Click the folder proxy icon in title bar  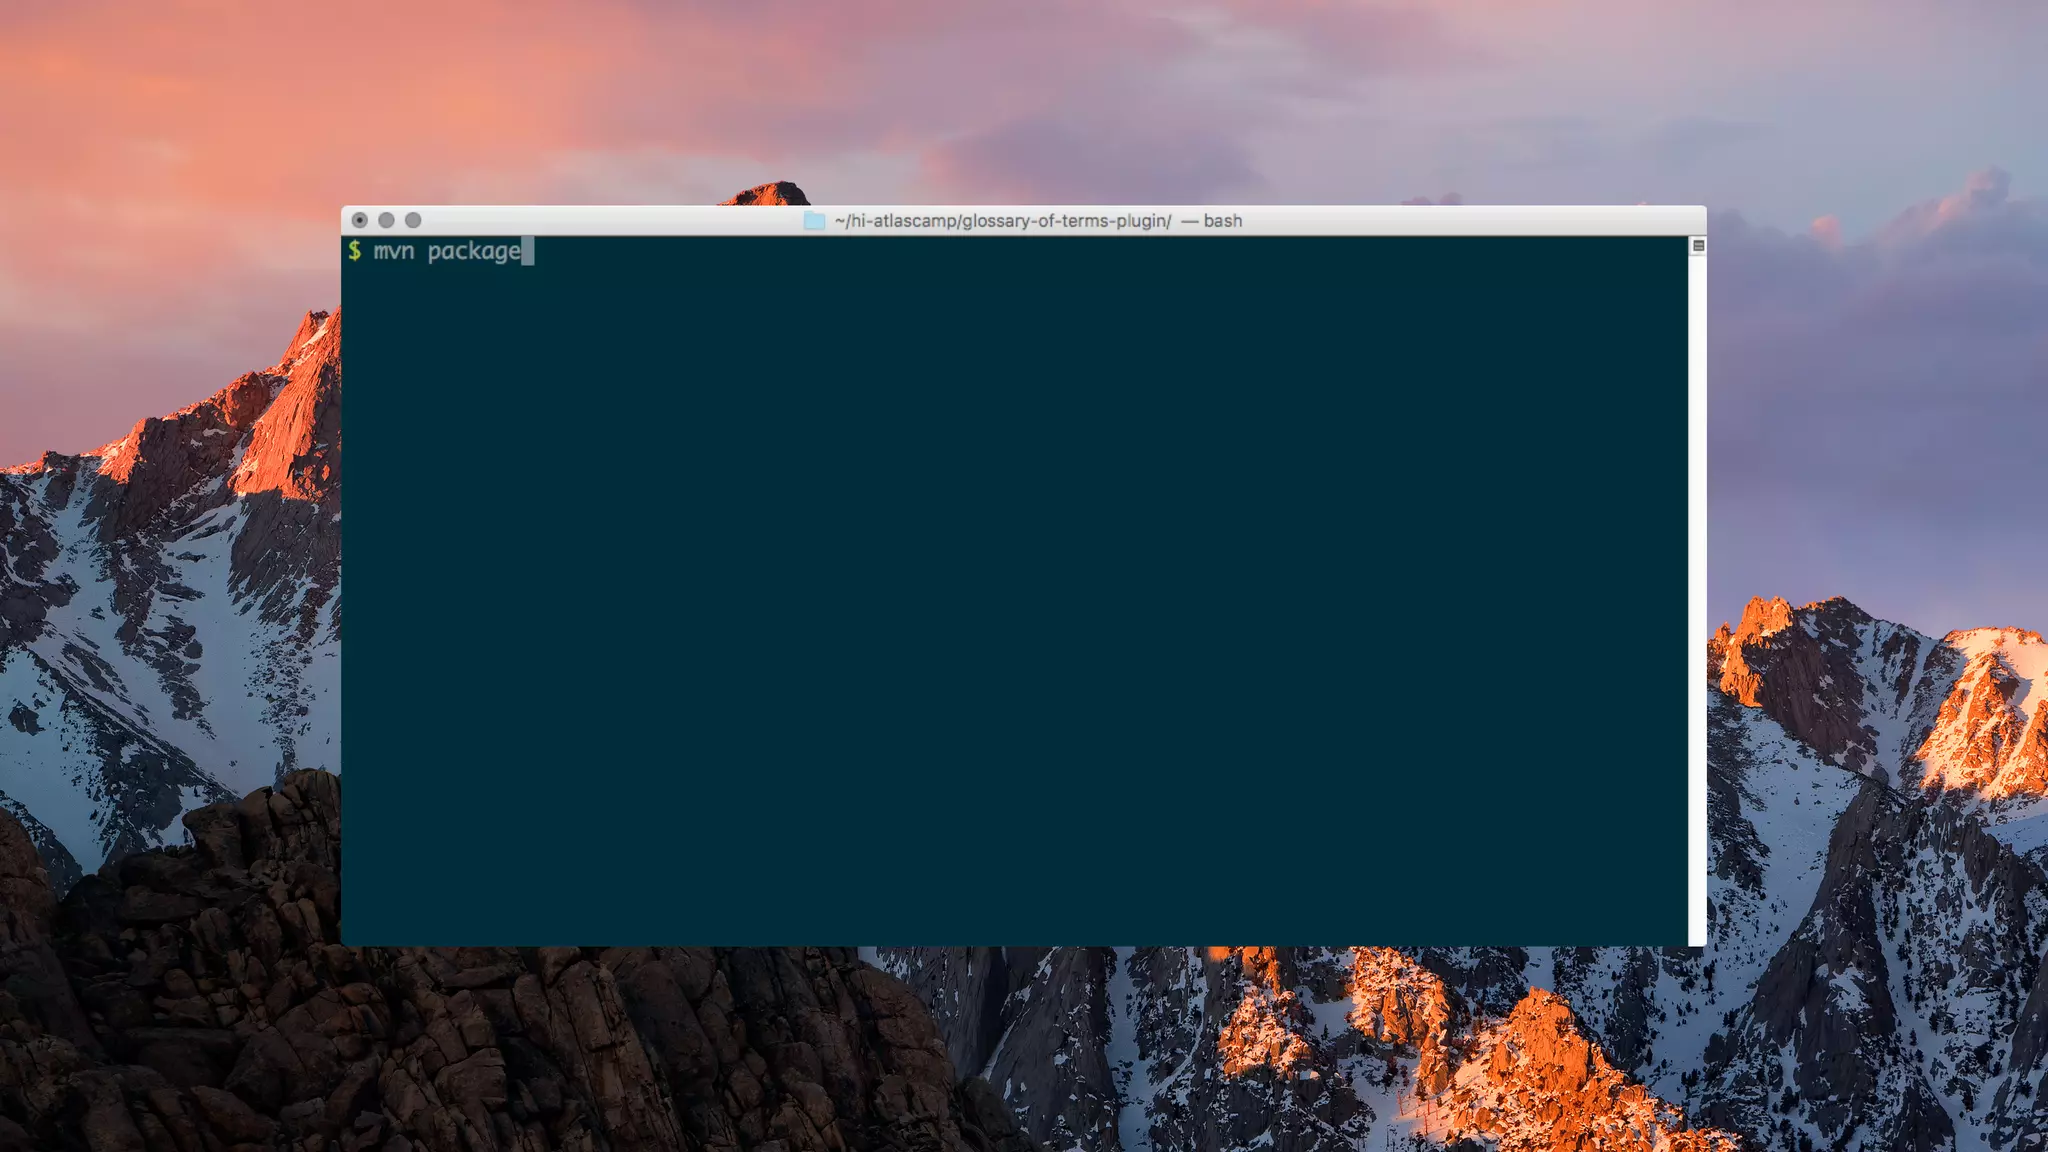pyautogui.click(x=814, y=221)
